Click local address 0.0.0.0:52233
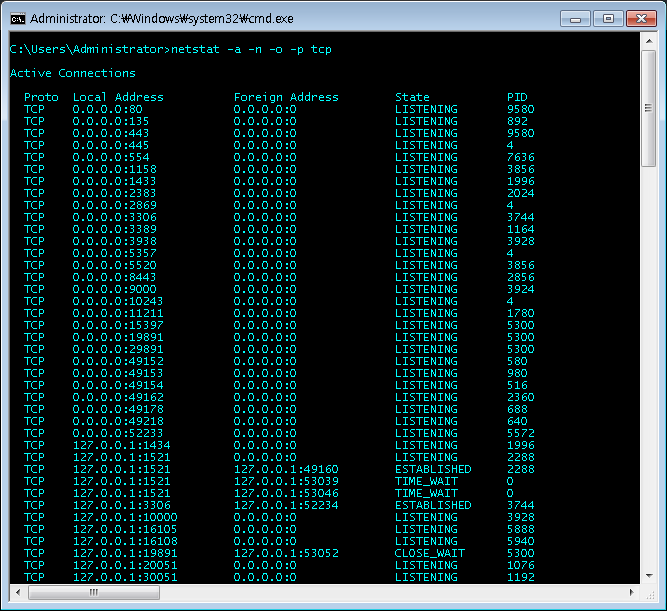 click(x=118, y=433)
